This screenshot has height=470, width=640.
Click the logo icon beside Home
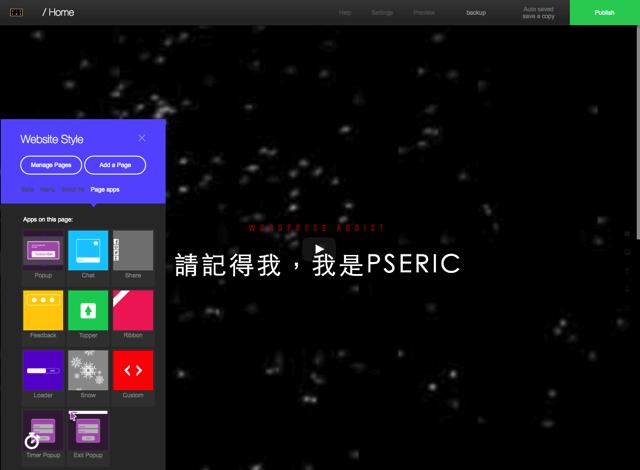(16, 13)
